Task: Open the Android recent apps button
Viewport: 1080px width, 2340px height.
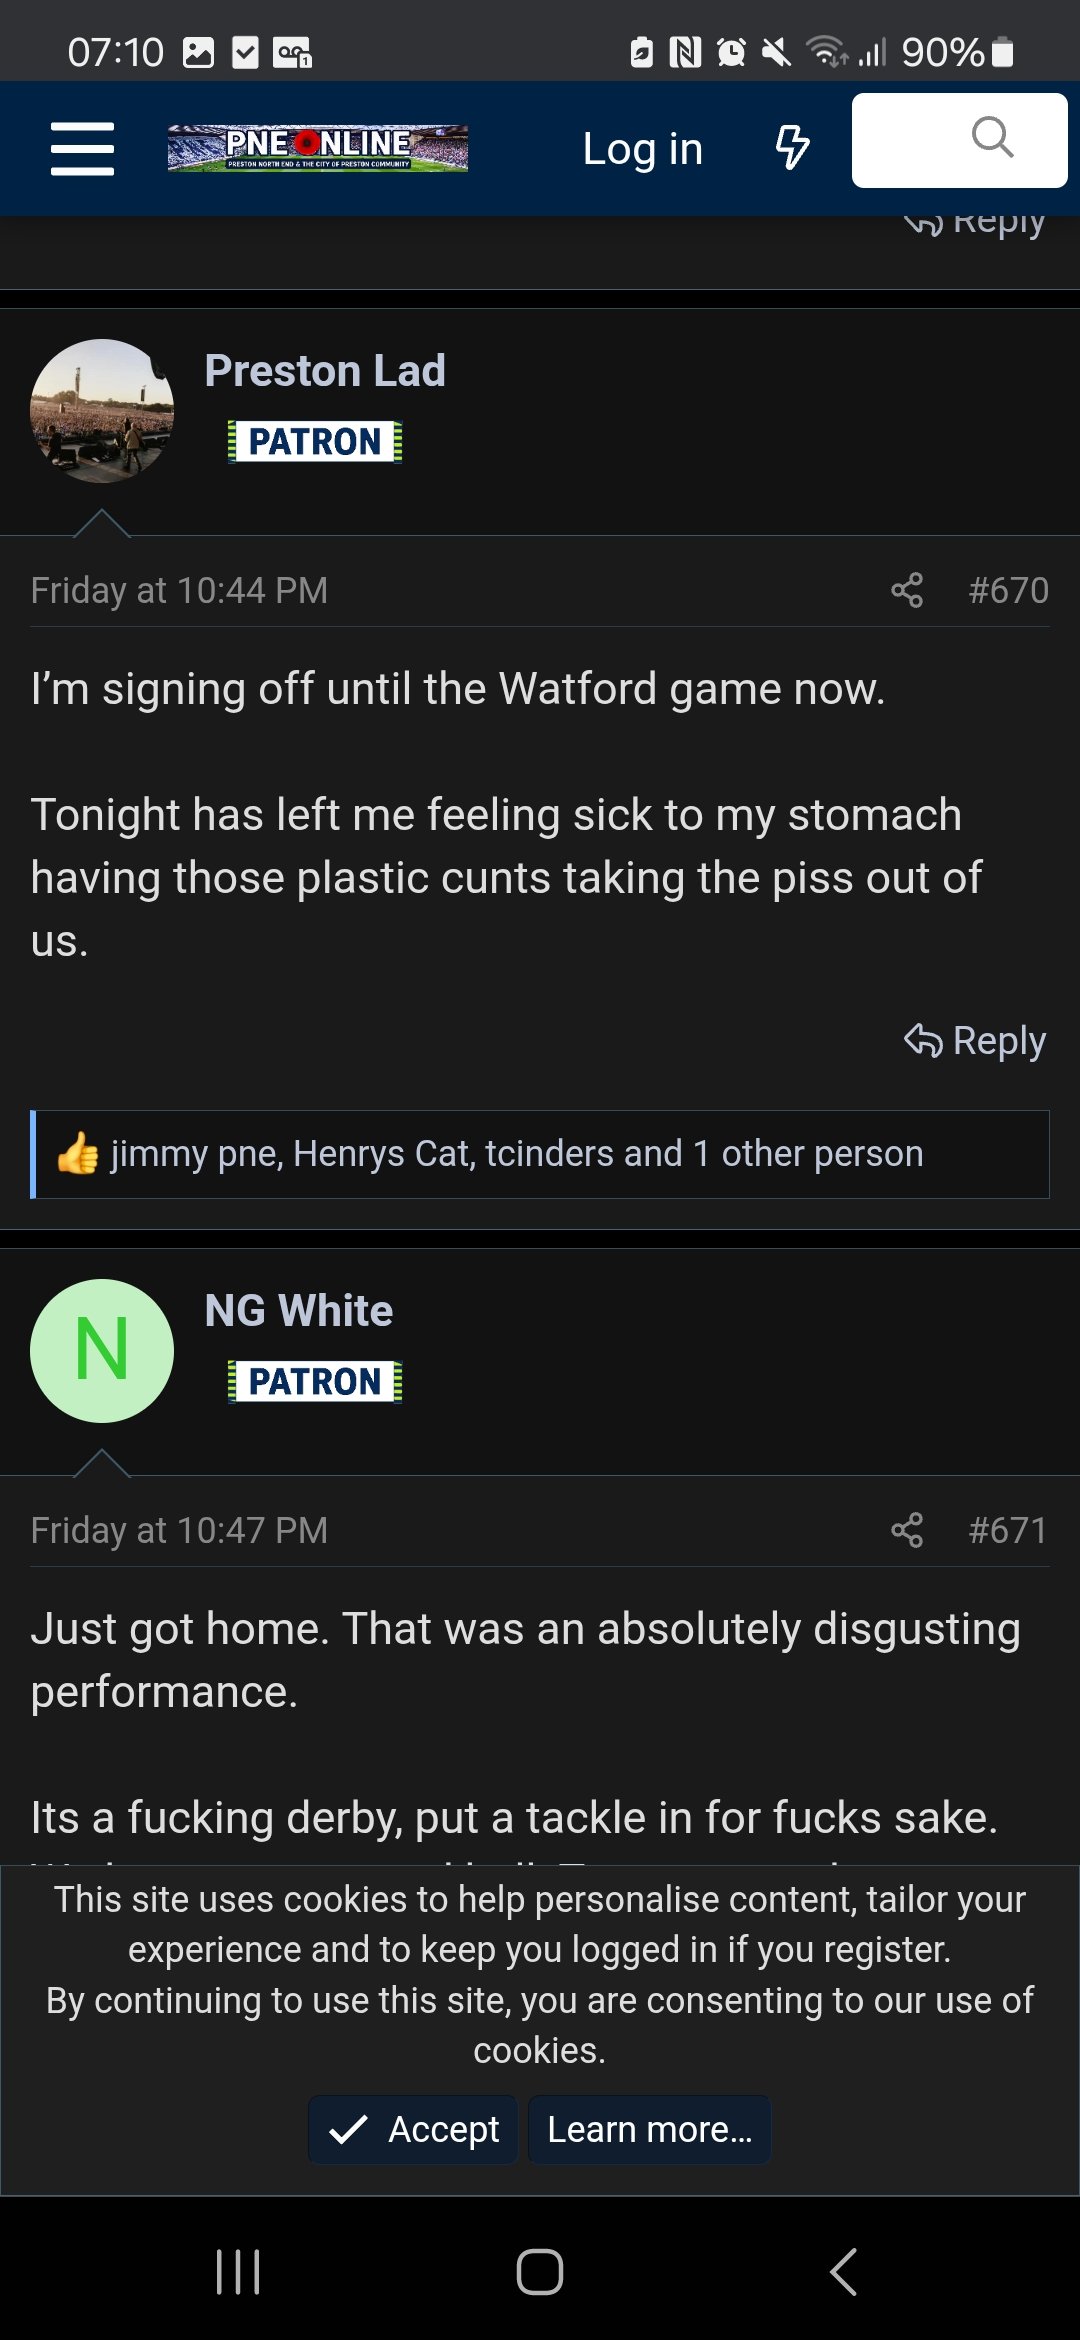Action: 238,2272
